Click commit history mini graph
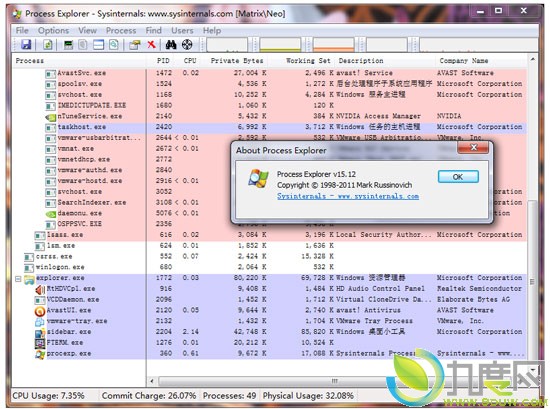This screenshot has width=550, height=409. (x=280, y=45)
